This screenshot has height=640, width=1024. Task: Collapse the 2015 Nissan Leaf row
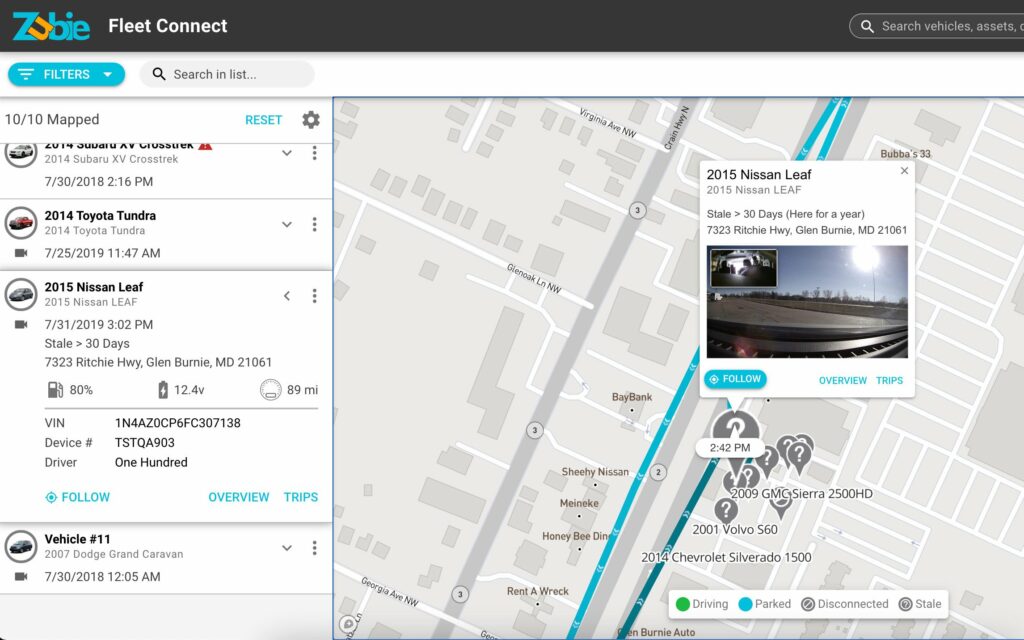[x=287, y=296]
